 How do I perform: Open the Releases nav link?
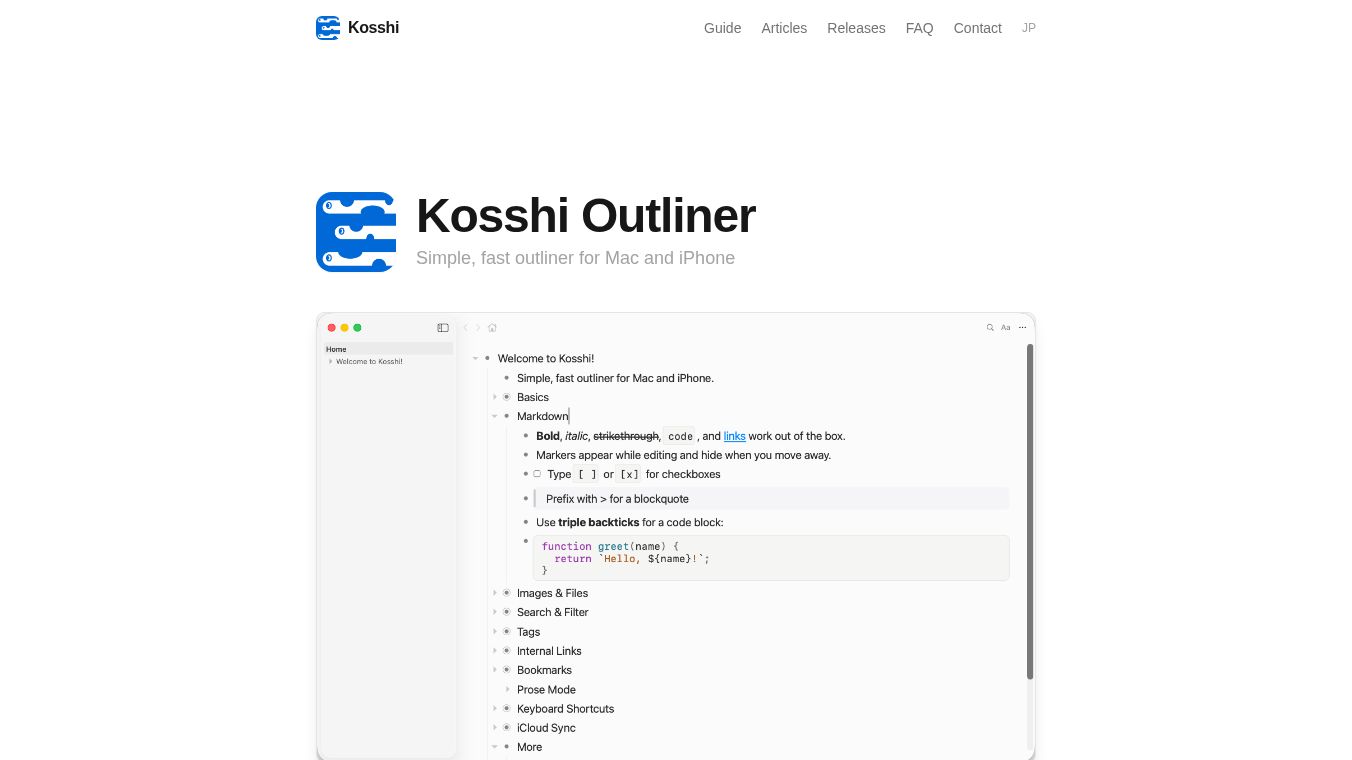point(856,28)
